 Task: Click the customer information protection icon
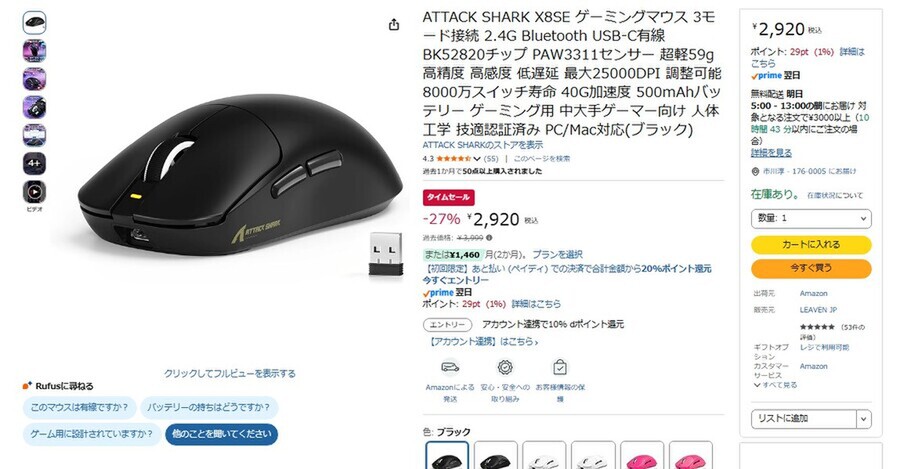tap(560, 367)
